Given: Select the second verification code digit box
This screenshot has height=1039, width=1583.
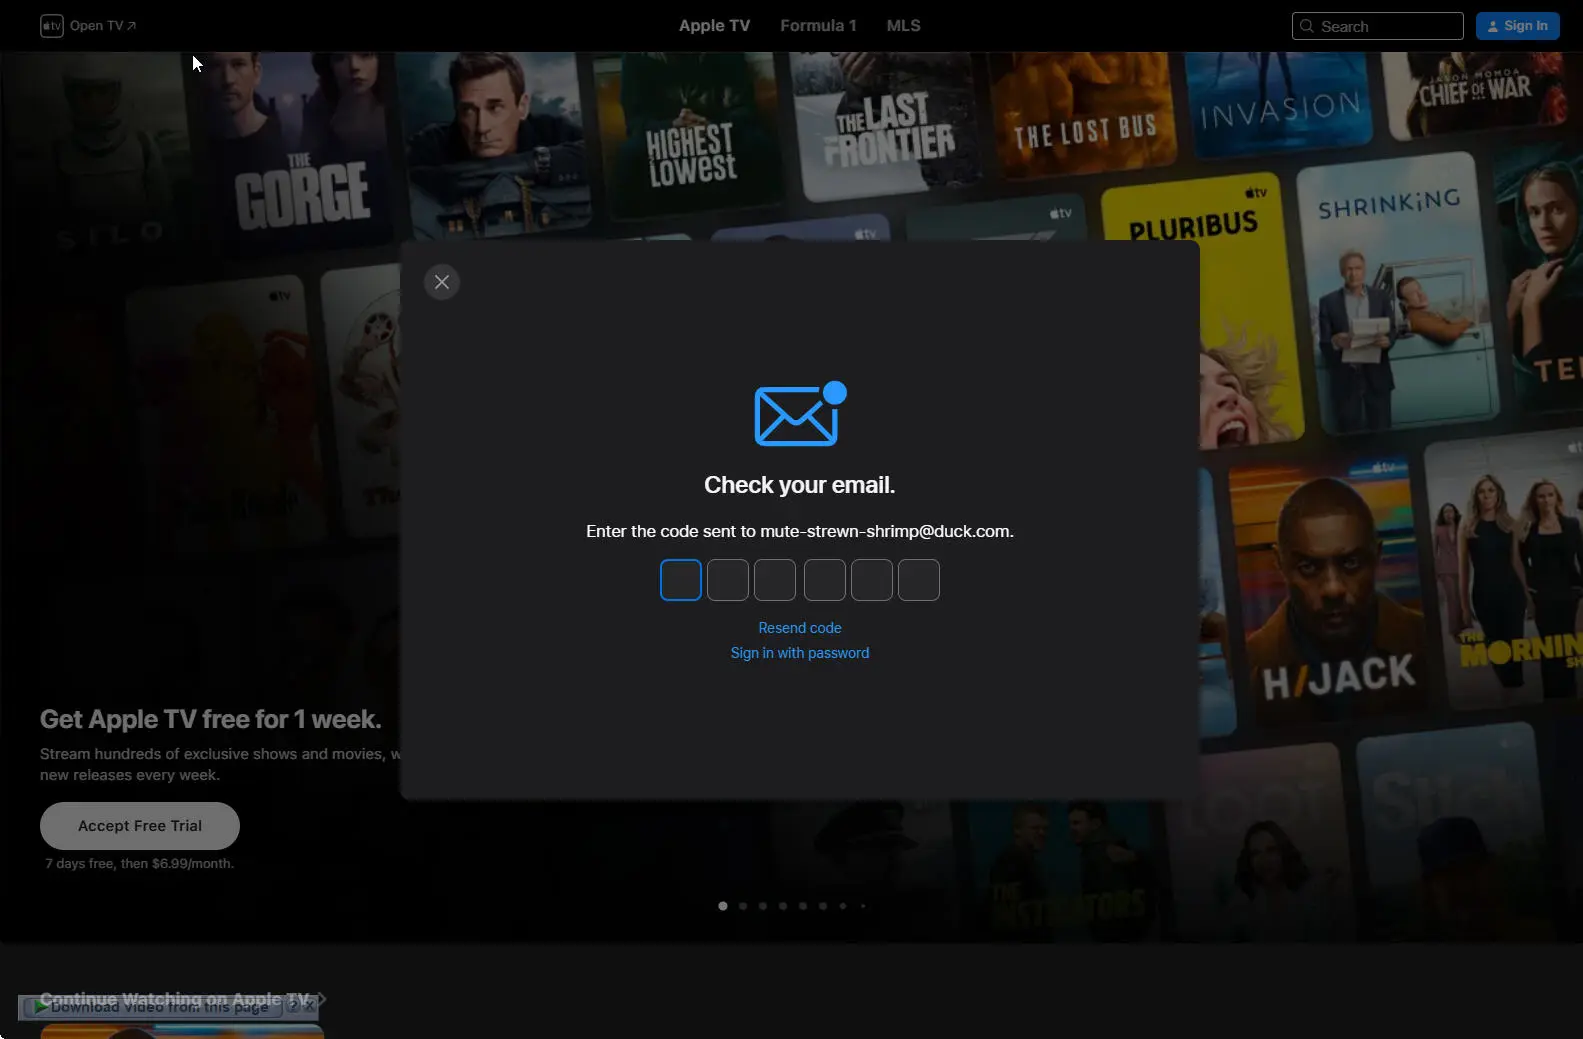Looking at the screenshot, I should [728, 580].
